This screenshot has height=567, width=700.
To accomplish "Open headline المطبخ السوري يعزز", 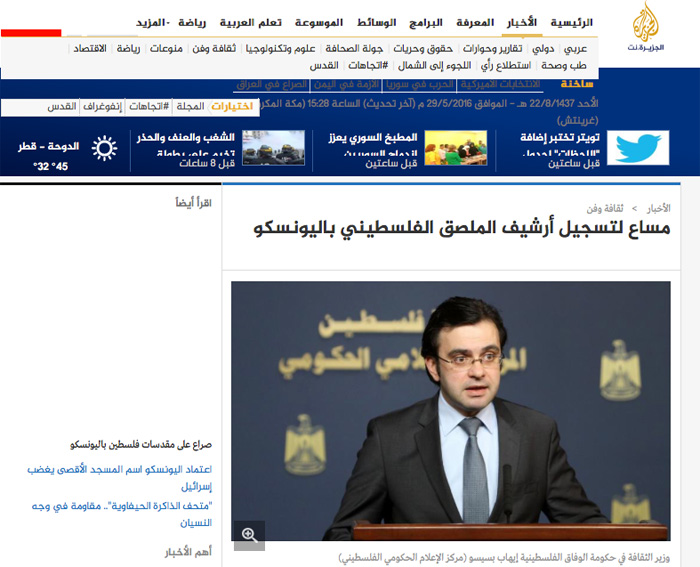I will [x=373, y=138].
